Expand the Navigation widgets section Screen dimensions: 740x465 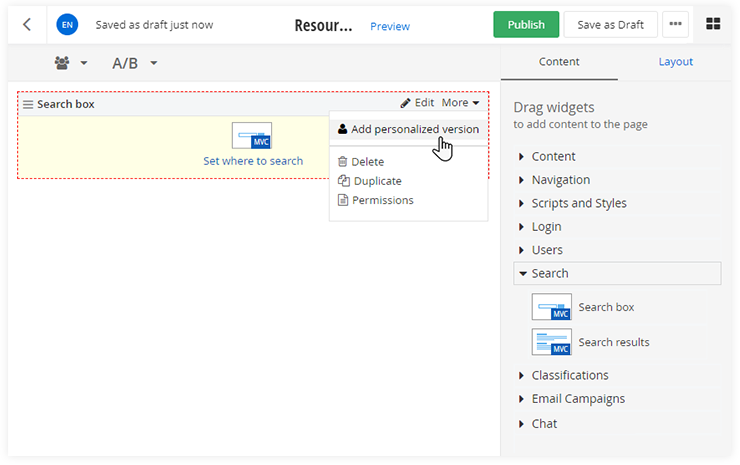coord(560,180)
